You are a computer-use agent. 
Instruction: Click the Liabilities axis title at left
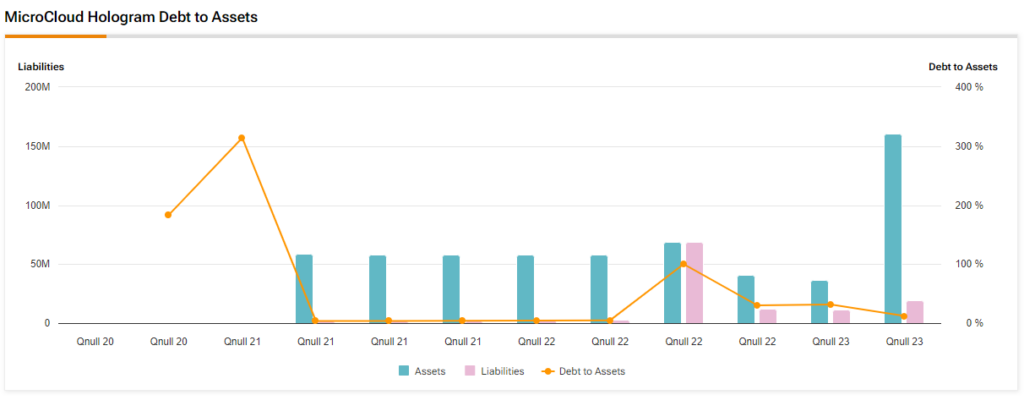[x=40, y=67]
